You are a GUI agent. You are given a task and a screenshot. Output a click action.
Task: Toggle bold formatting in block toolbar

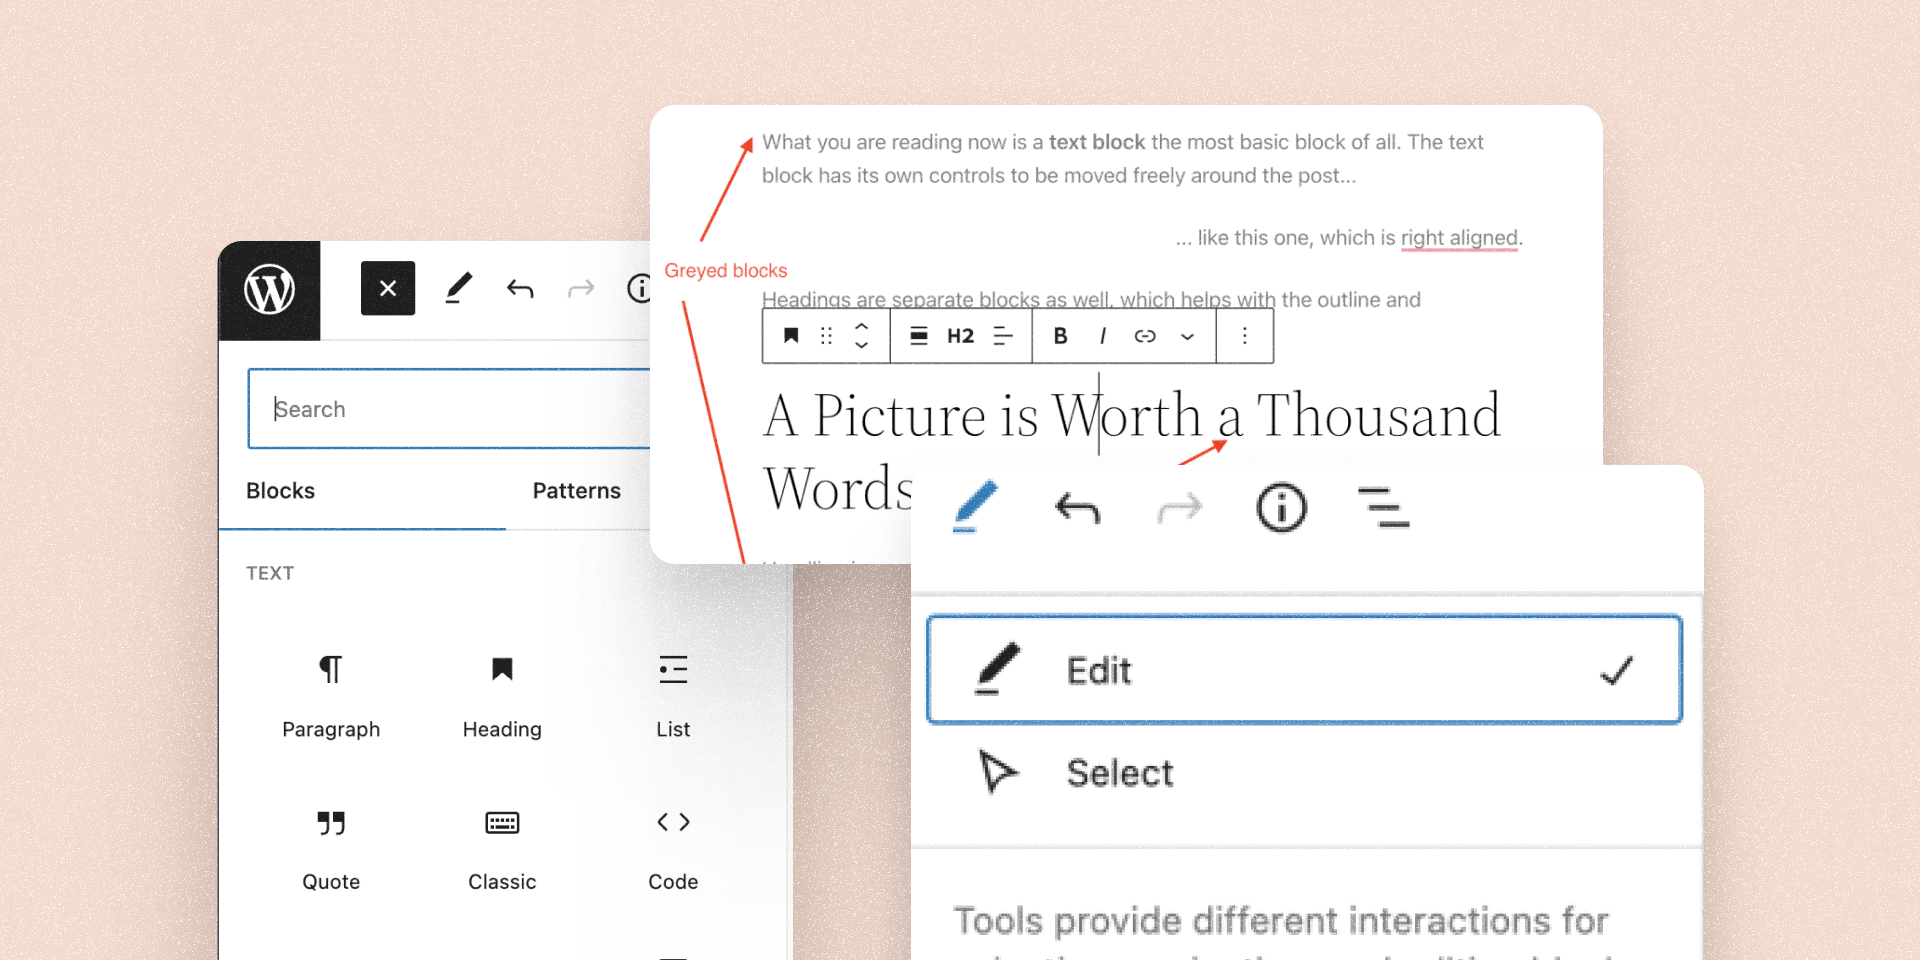click(1060, 336)
